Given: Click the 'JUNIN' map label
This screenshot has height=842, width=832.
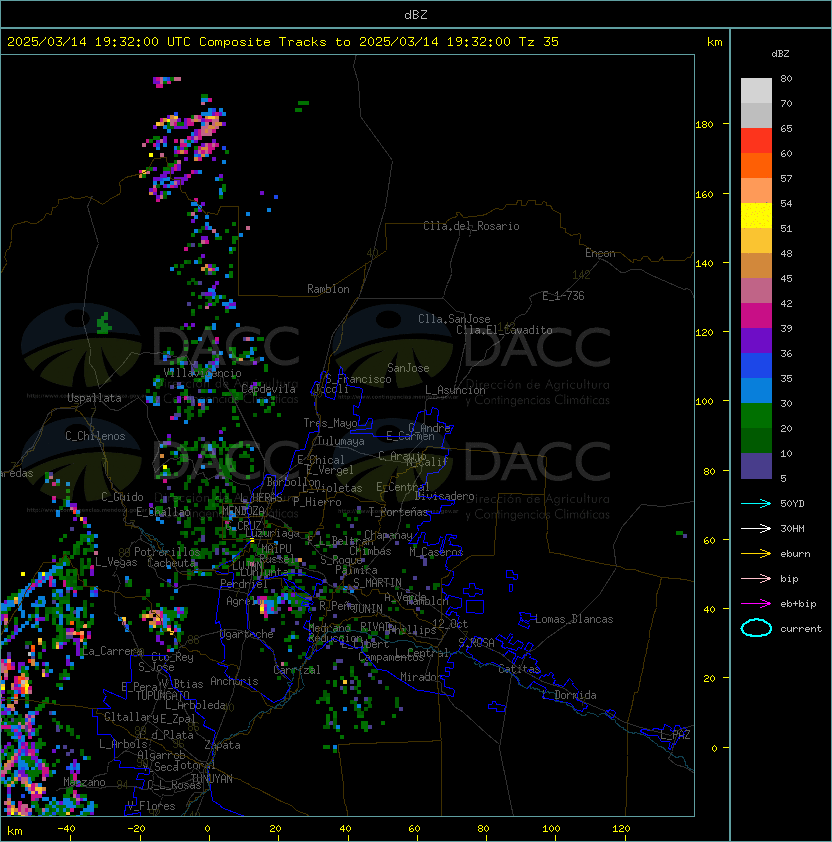Looking at the screenshot, I should click(367, 608).
